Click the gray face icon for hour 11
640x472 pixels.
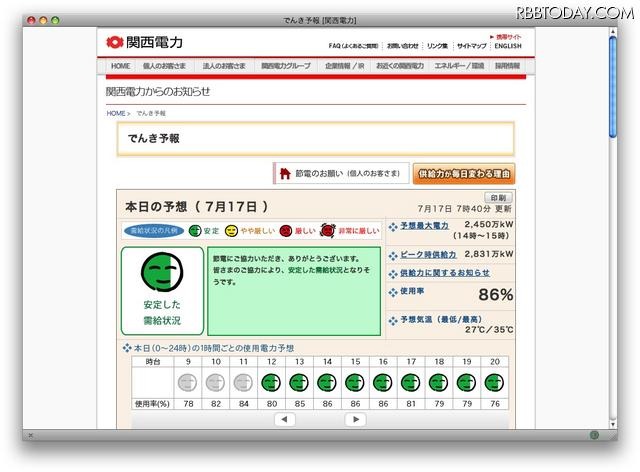243,383
